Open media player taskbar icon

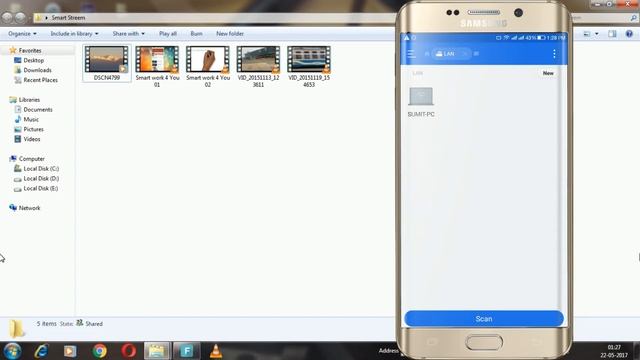tap(70, 351)
